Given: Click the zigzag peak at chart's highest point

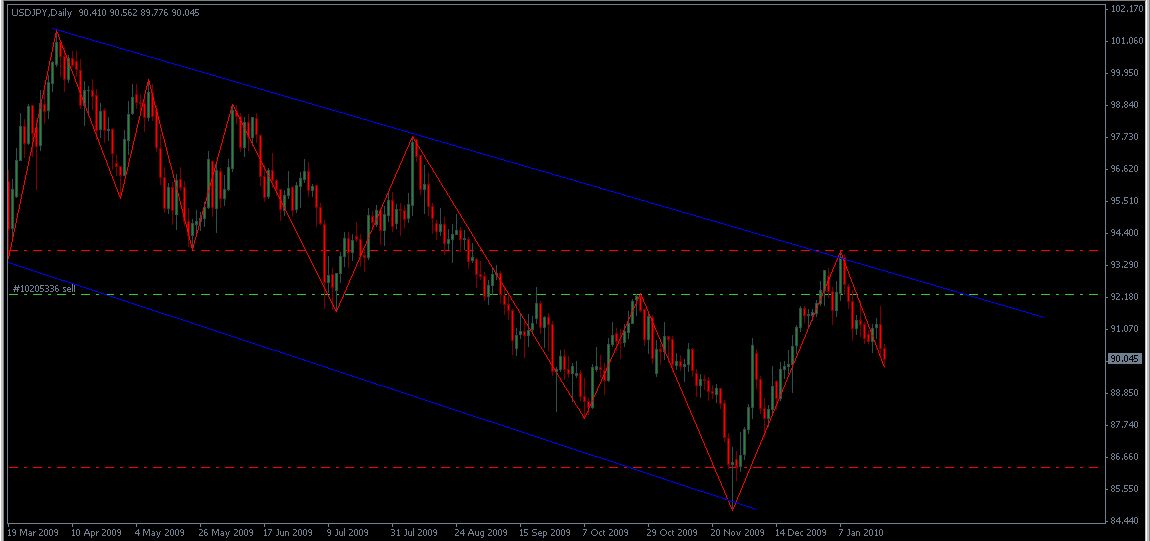Looking at the screenshot, I should (x=56, y=32).
